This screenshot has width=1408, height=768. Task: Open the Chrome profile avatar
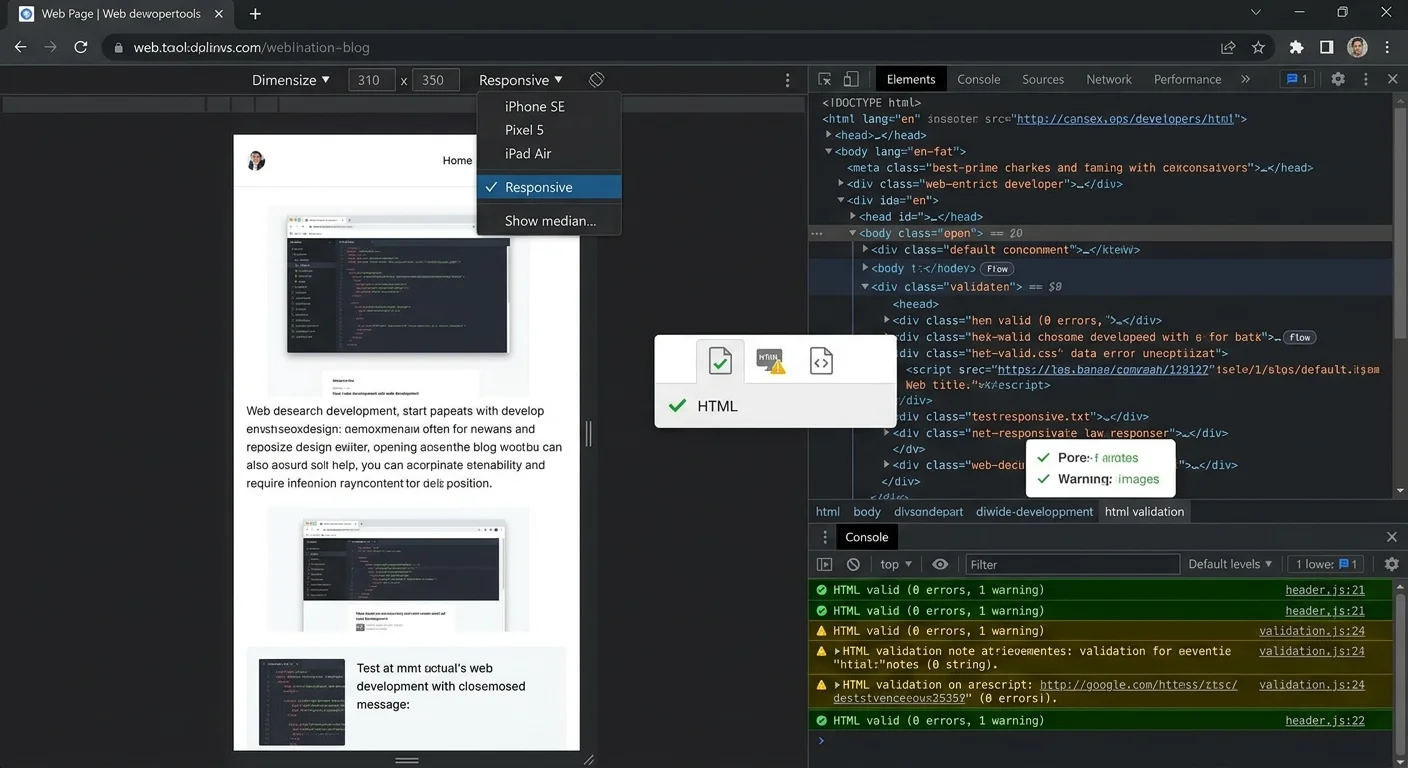point(1357,47)
